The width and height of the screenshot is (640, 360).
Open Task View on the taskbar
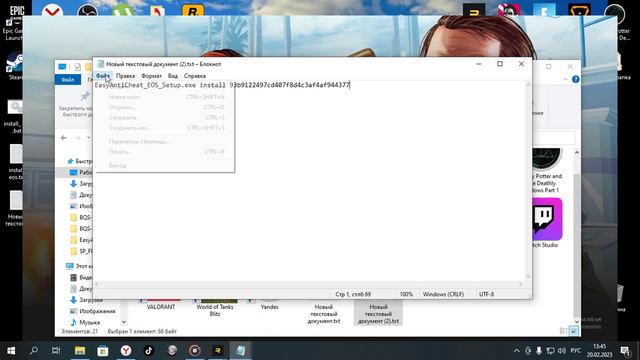click(56, 350)
